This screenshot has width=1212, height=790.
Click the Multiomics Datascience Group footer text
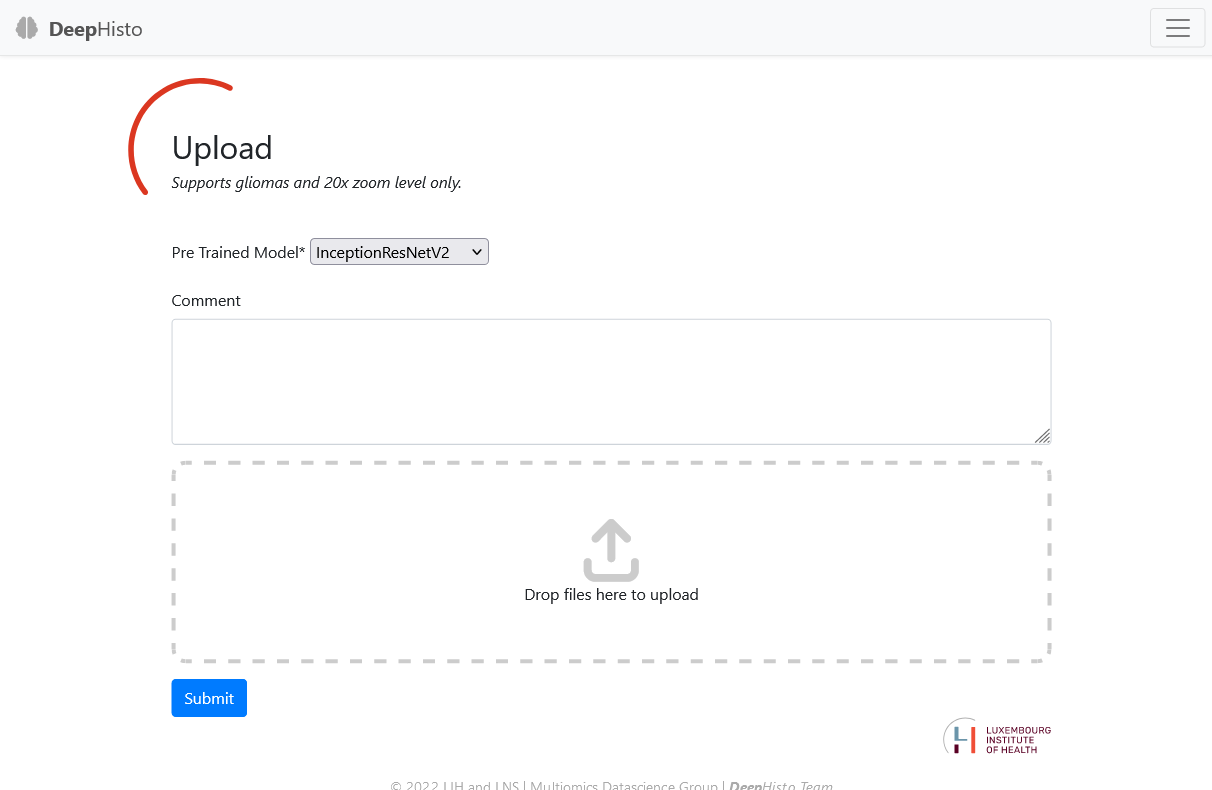click(624, 786)
